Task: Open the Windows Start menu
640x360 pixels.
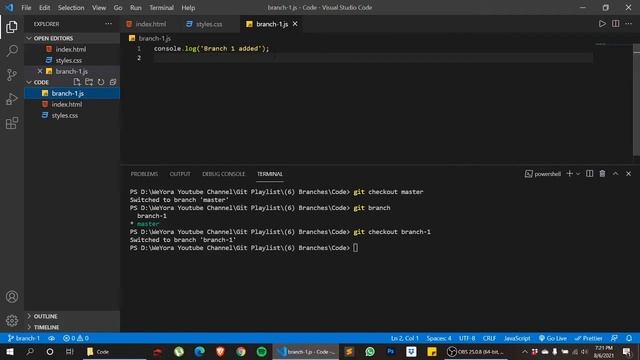Action: tap(10, 352)
